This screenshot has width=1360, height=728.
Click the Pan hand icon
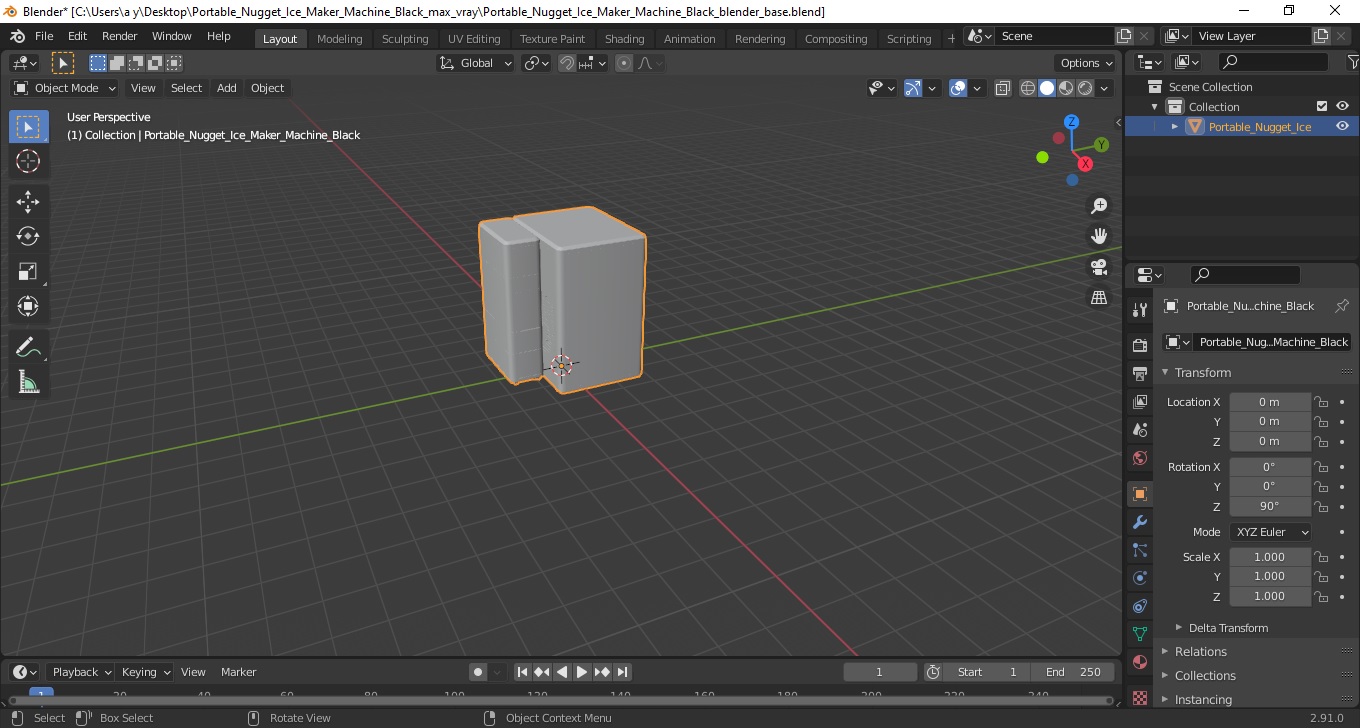(x=1099, y=236)
